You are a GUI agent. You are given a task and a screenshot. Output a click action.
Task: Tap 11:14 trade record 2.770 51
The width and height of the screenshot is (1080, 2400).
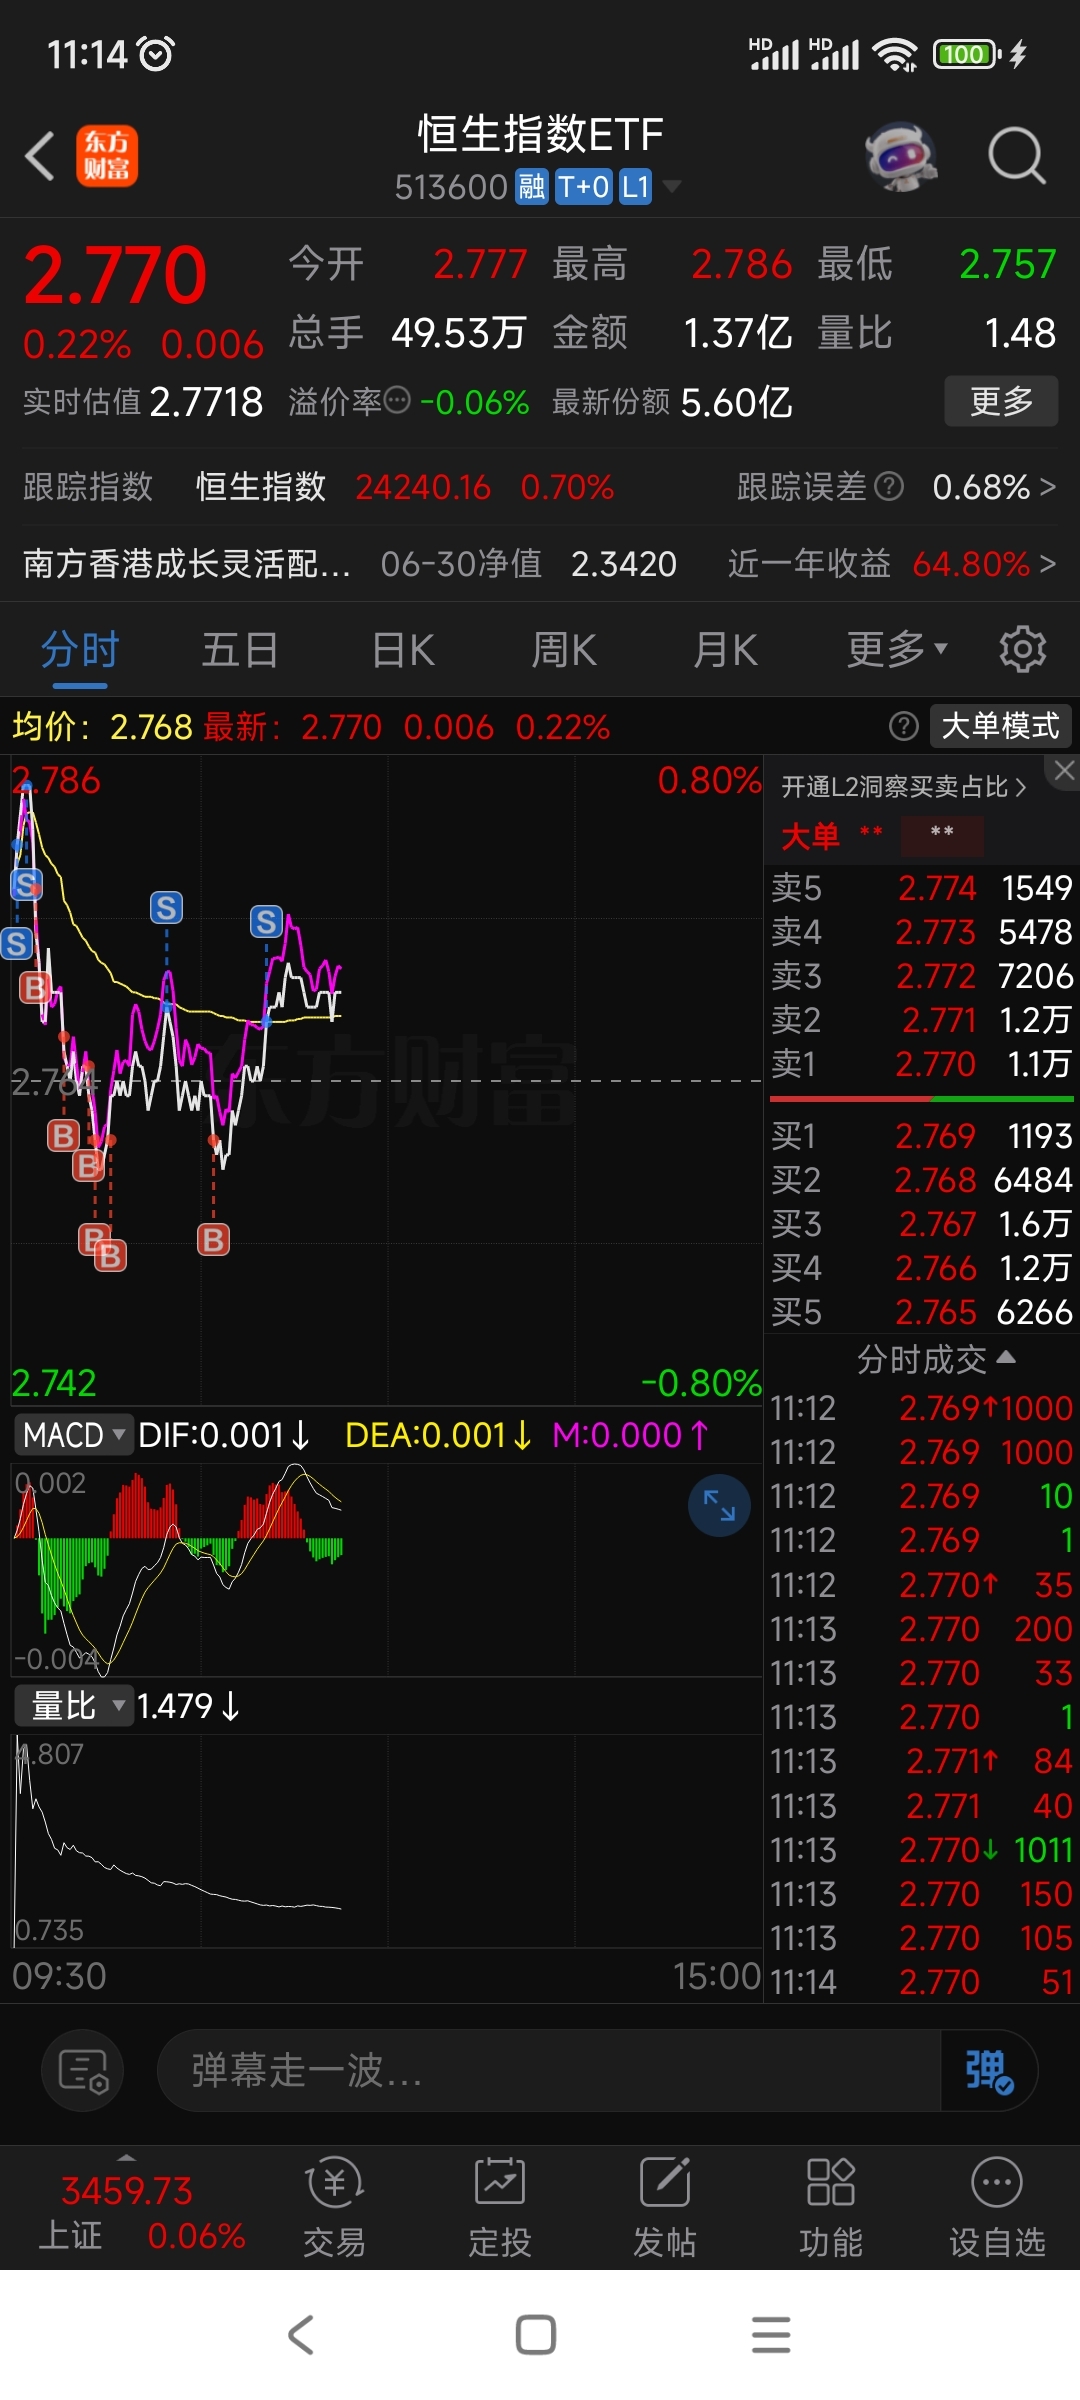point(922,1982)
